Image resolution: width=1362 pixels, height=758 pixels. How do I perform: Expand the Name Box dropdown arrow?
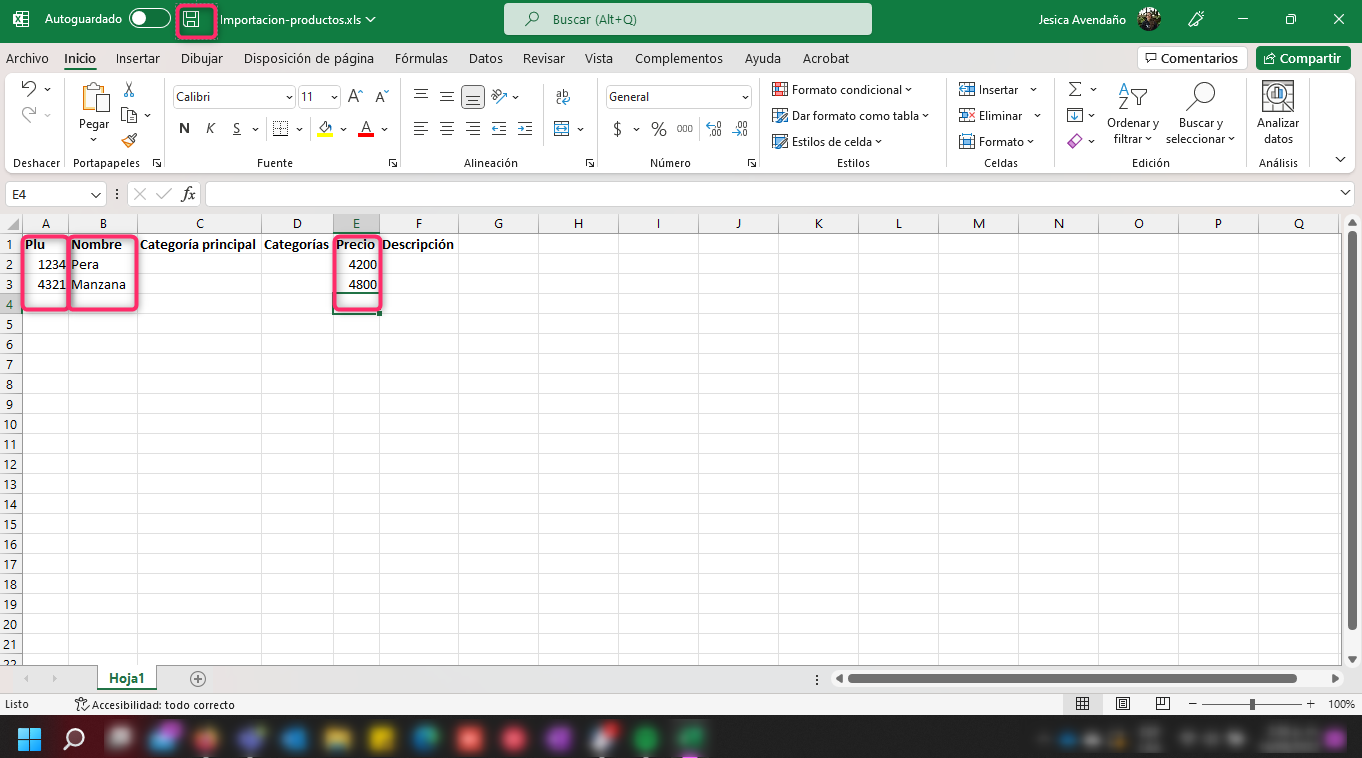point(96,194)
